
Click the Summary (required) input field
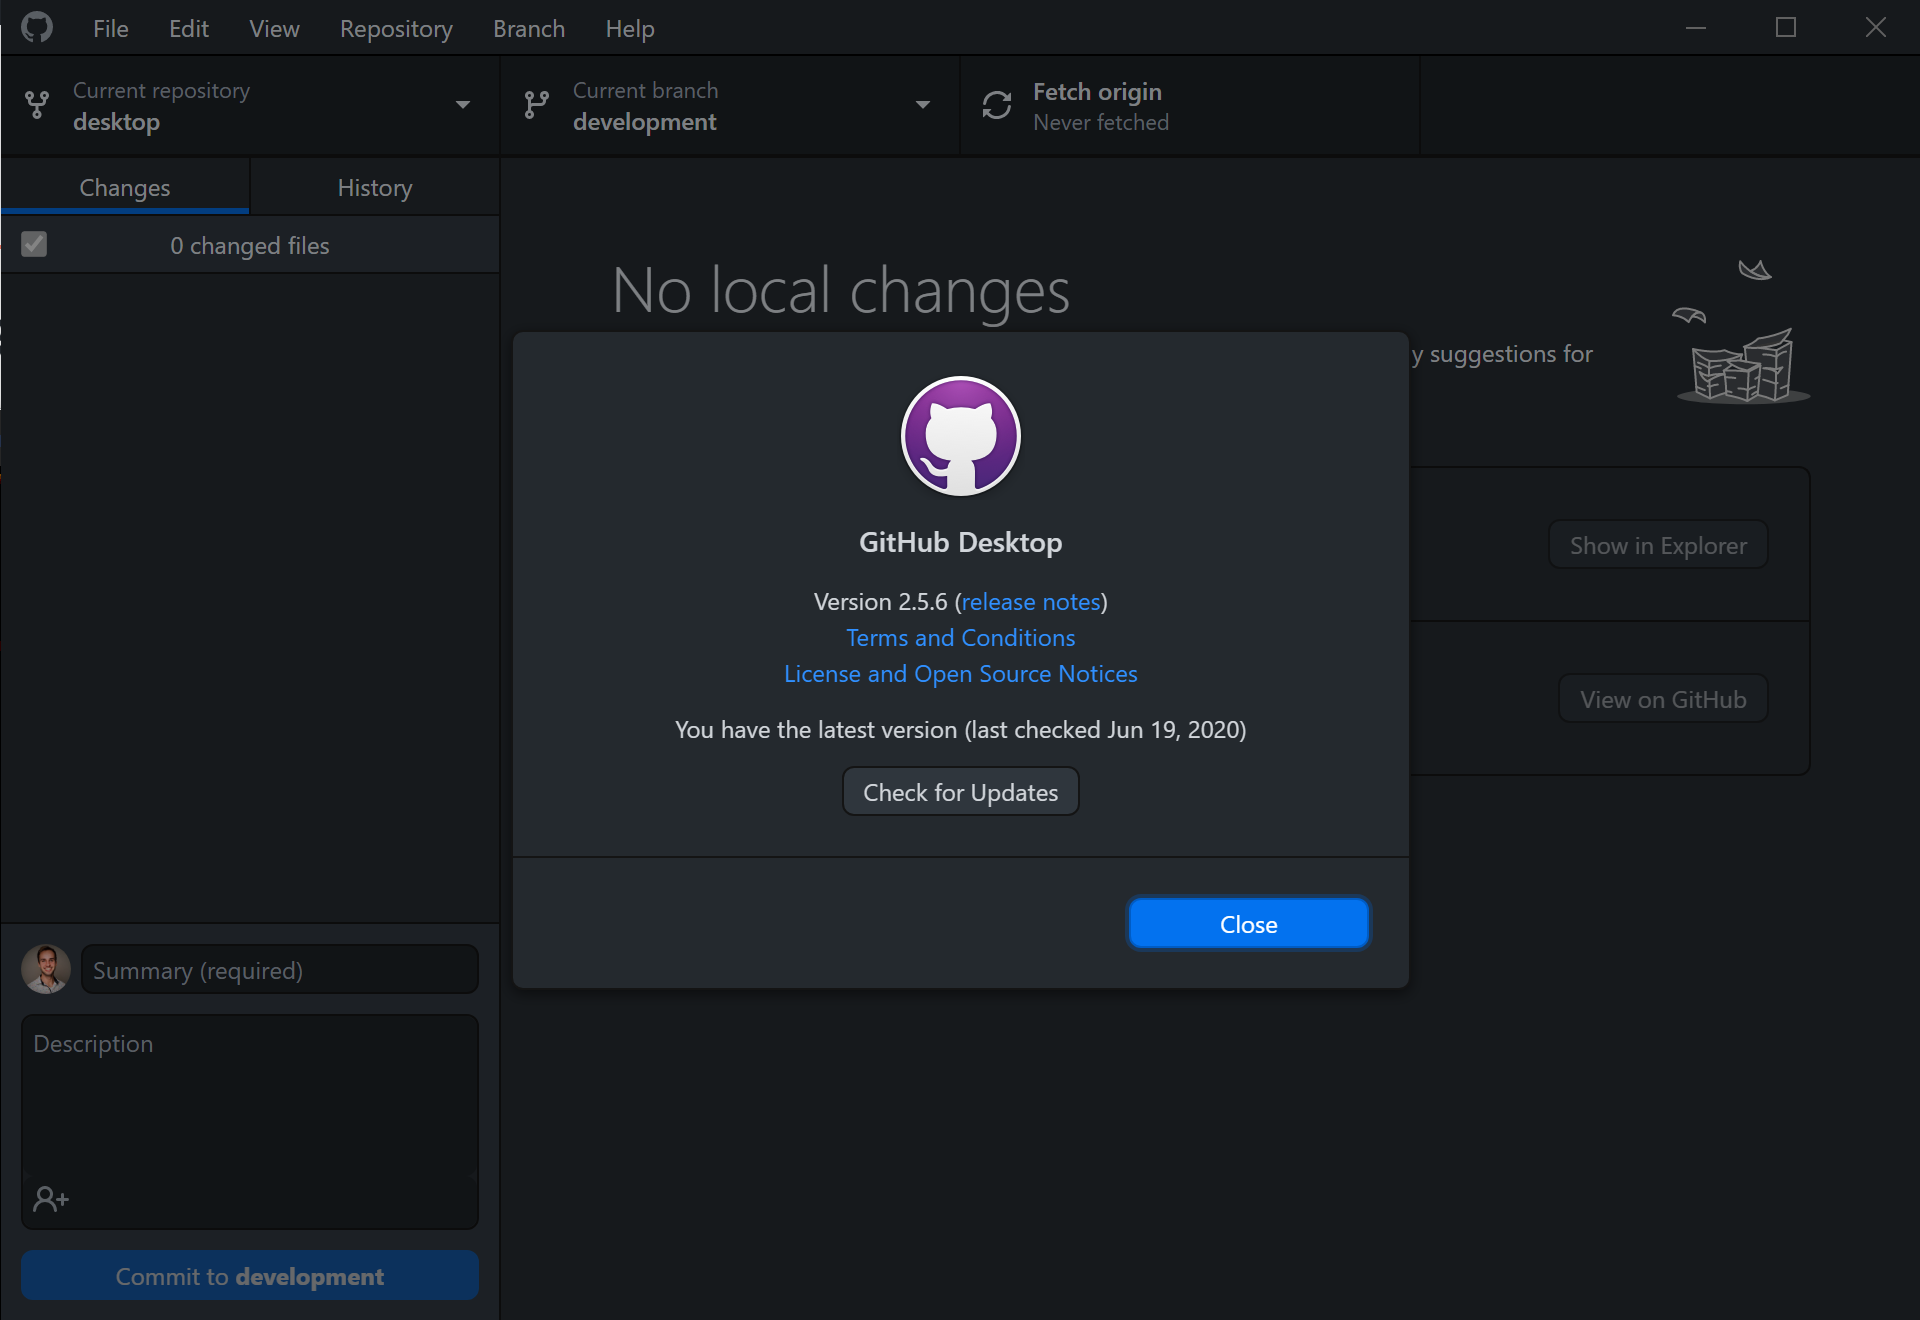[x=280, y=970]
